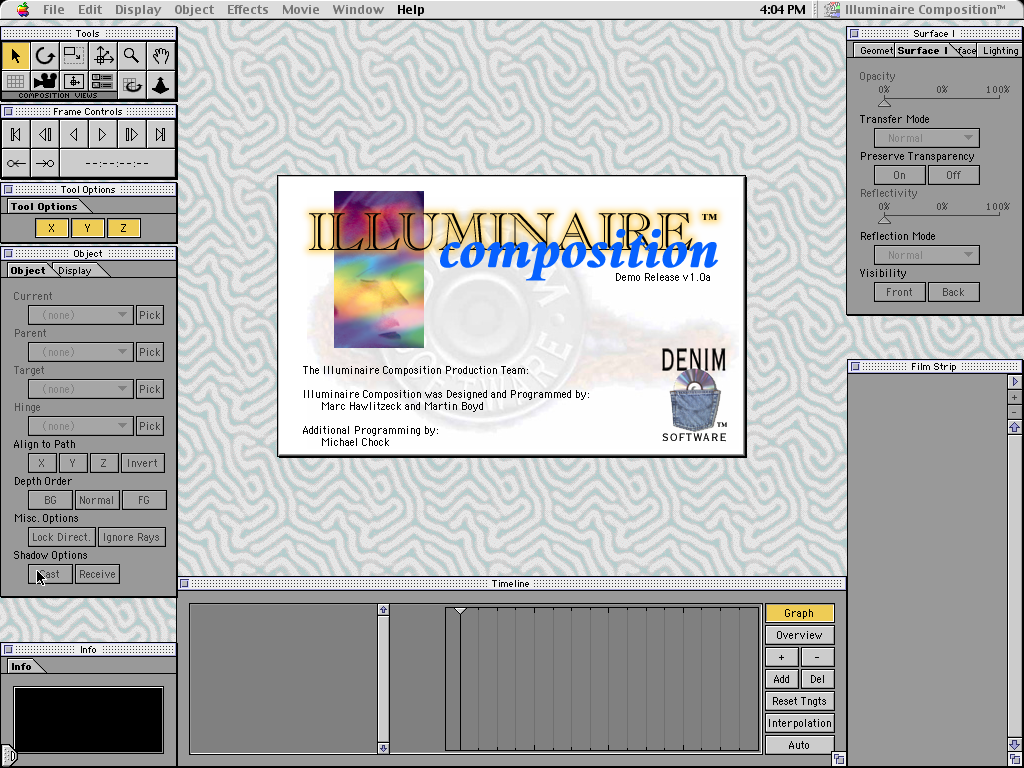
Task: Click the Interpolation button
Action: 799,723
